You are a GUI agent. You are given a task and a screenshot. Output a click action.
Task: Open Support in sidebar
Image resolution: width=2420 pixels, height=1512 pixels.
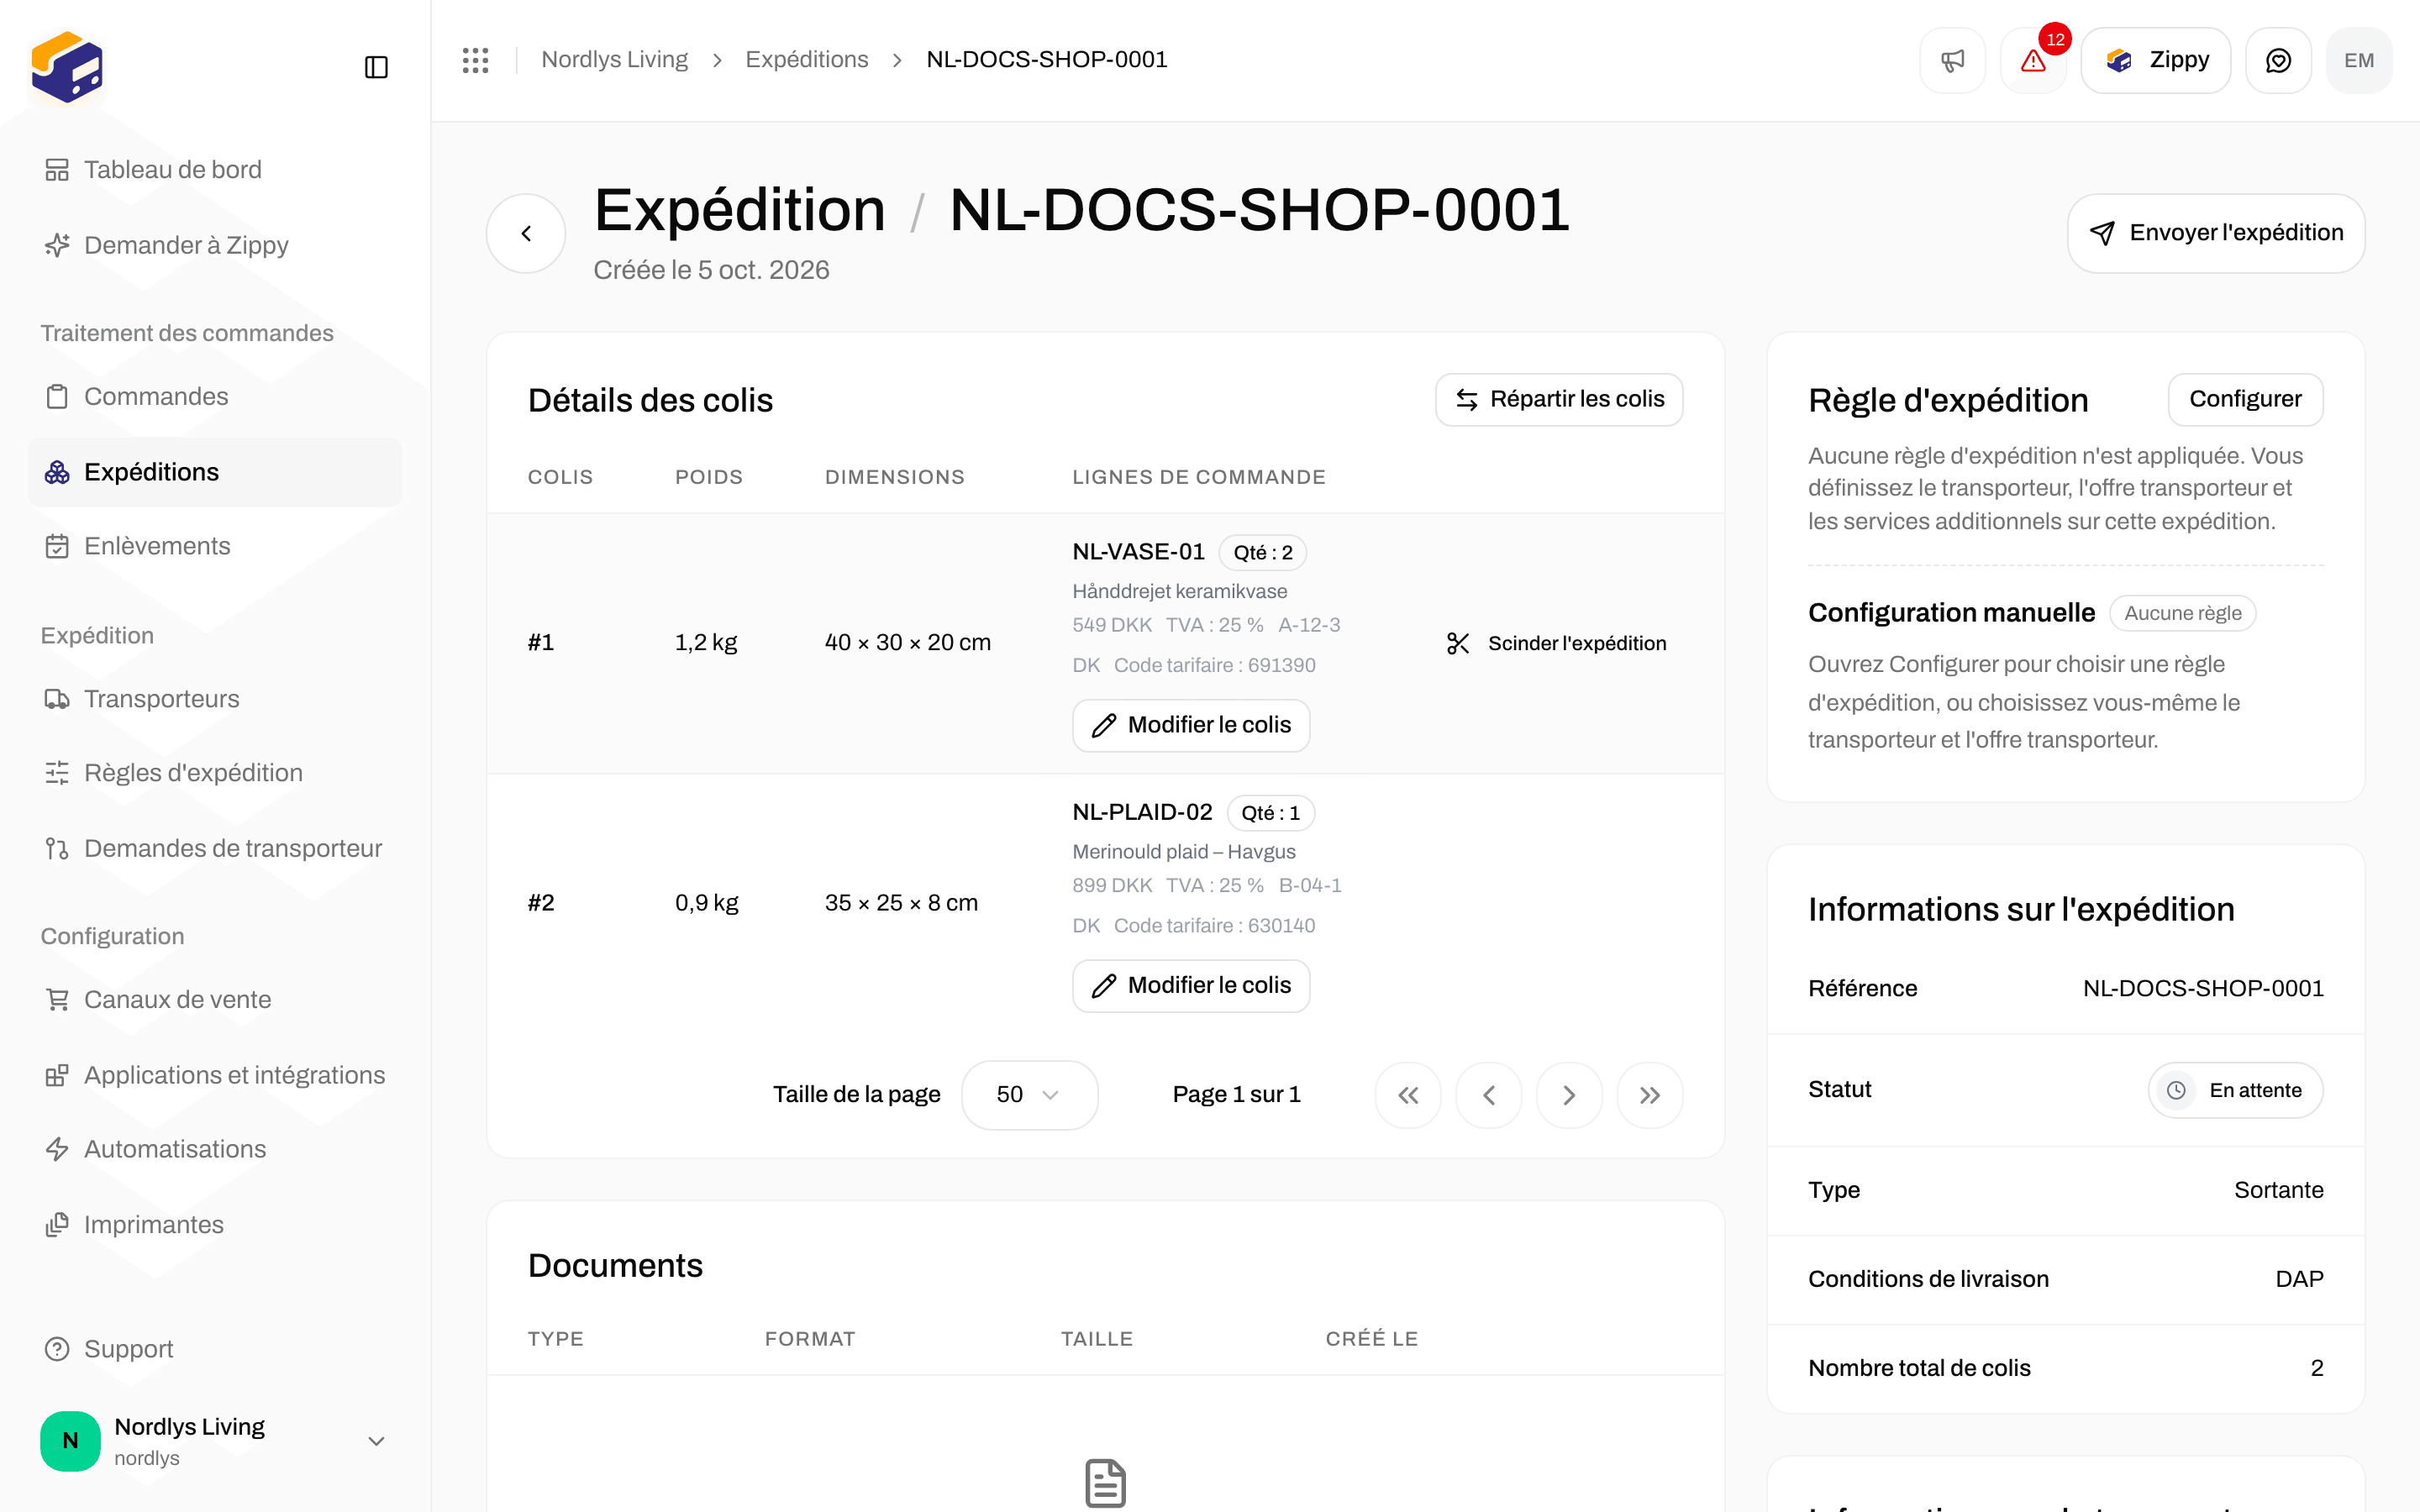[215, 1349]
